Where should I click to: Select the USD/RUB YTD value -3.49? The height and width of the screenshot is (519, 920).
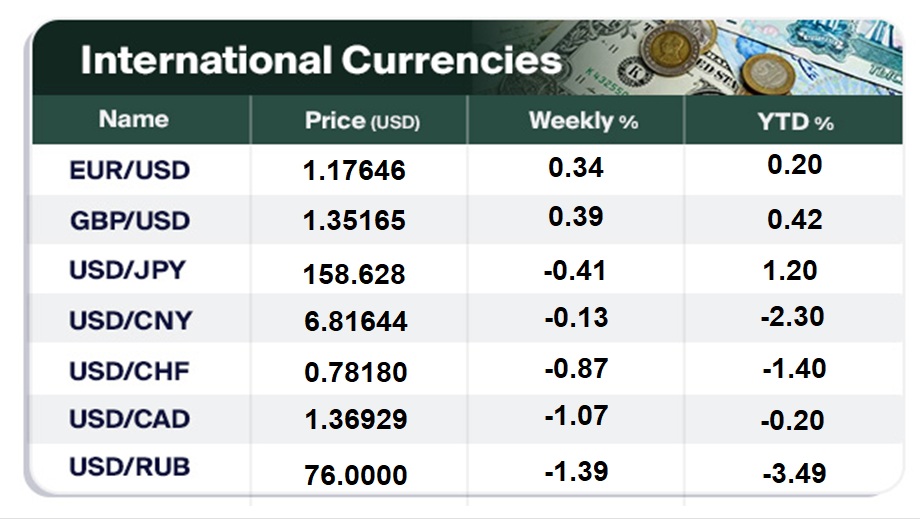pyautogui.click(x=793, y=471)
